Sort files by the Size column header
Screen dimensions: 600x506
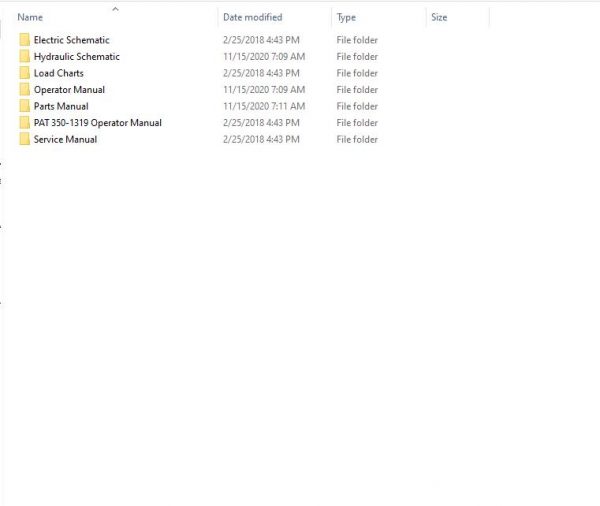[439, 17]
